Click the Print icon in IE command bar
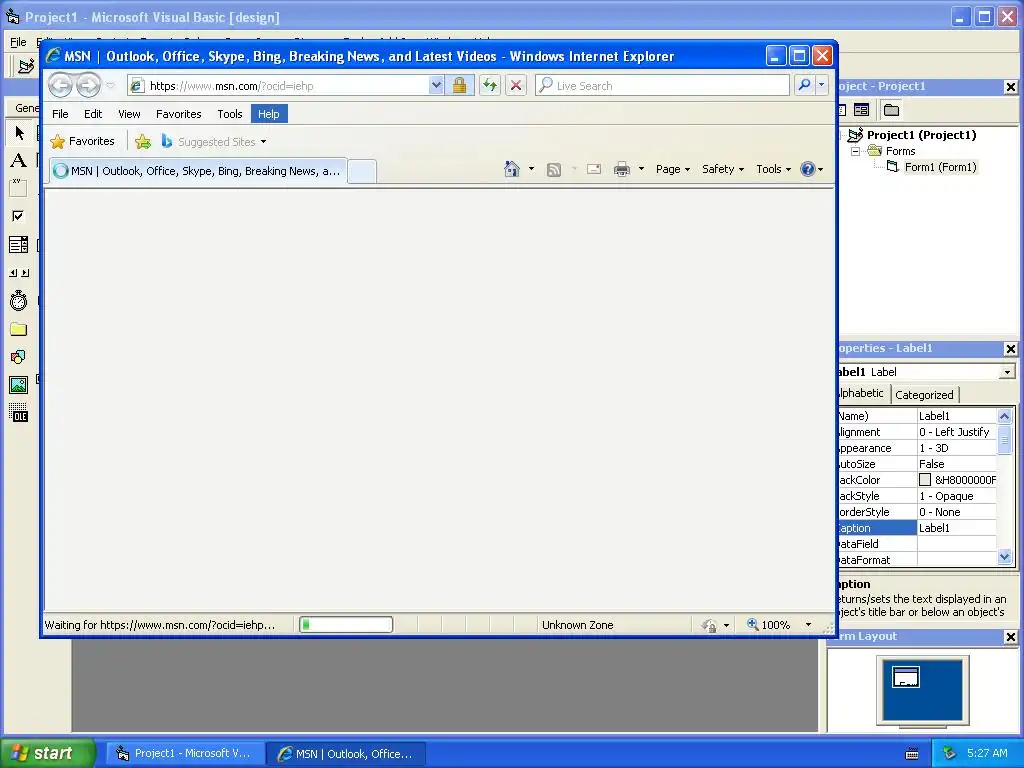The width and height of the screenshot is (1024, 768). (622, 170)
